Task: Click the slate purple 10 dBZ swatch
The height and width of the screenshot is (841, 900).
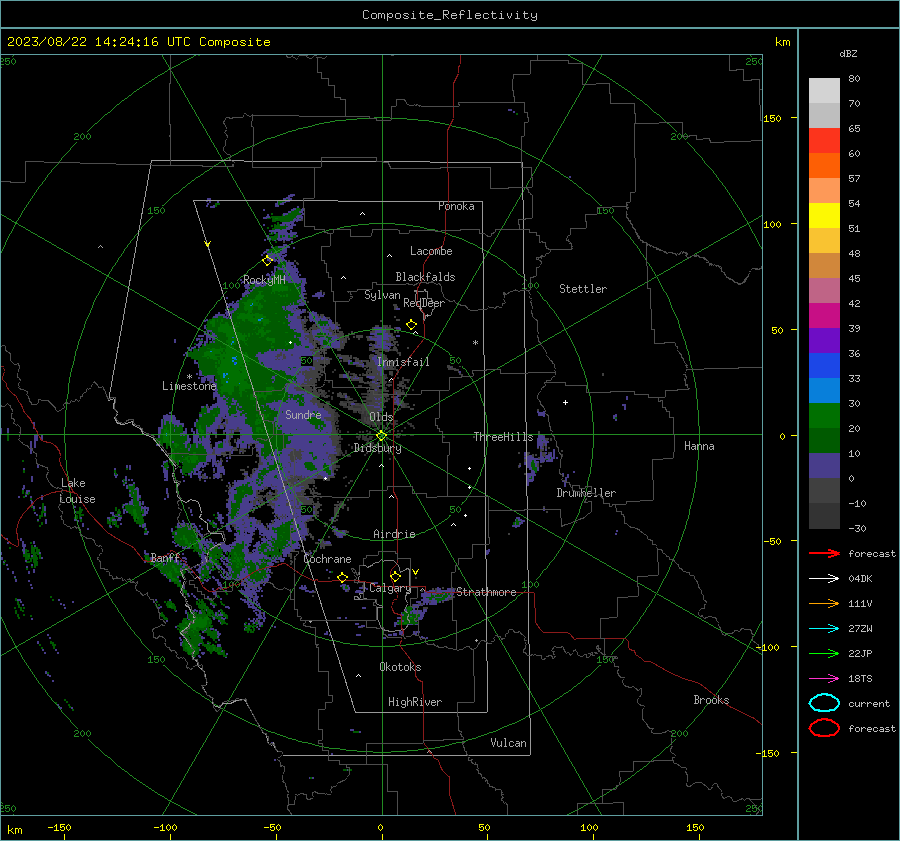Action: pyautogui.click(x=824, y=466)
